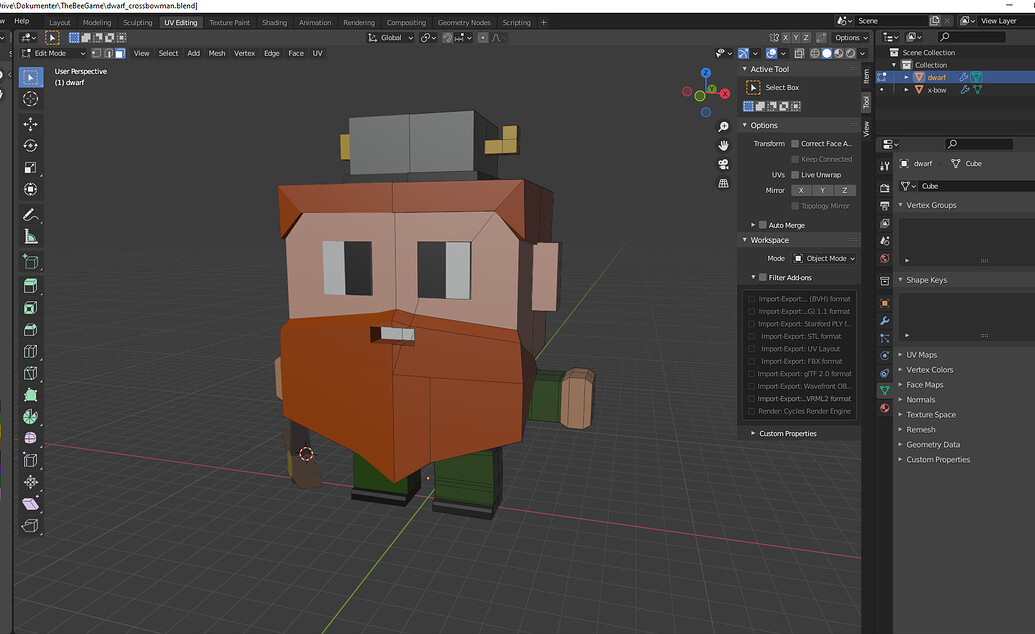Collapse the Vertex Groups panel
Viewport: 1035px width, 634px height.
(x=900, y=205)
